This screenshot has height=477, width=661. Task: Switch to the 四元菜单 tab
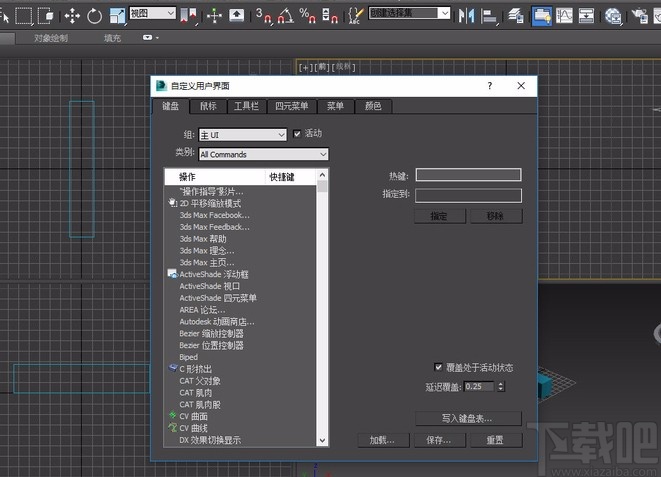pyautogui.click(x=292, y=106)
